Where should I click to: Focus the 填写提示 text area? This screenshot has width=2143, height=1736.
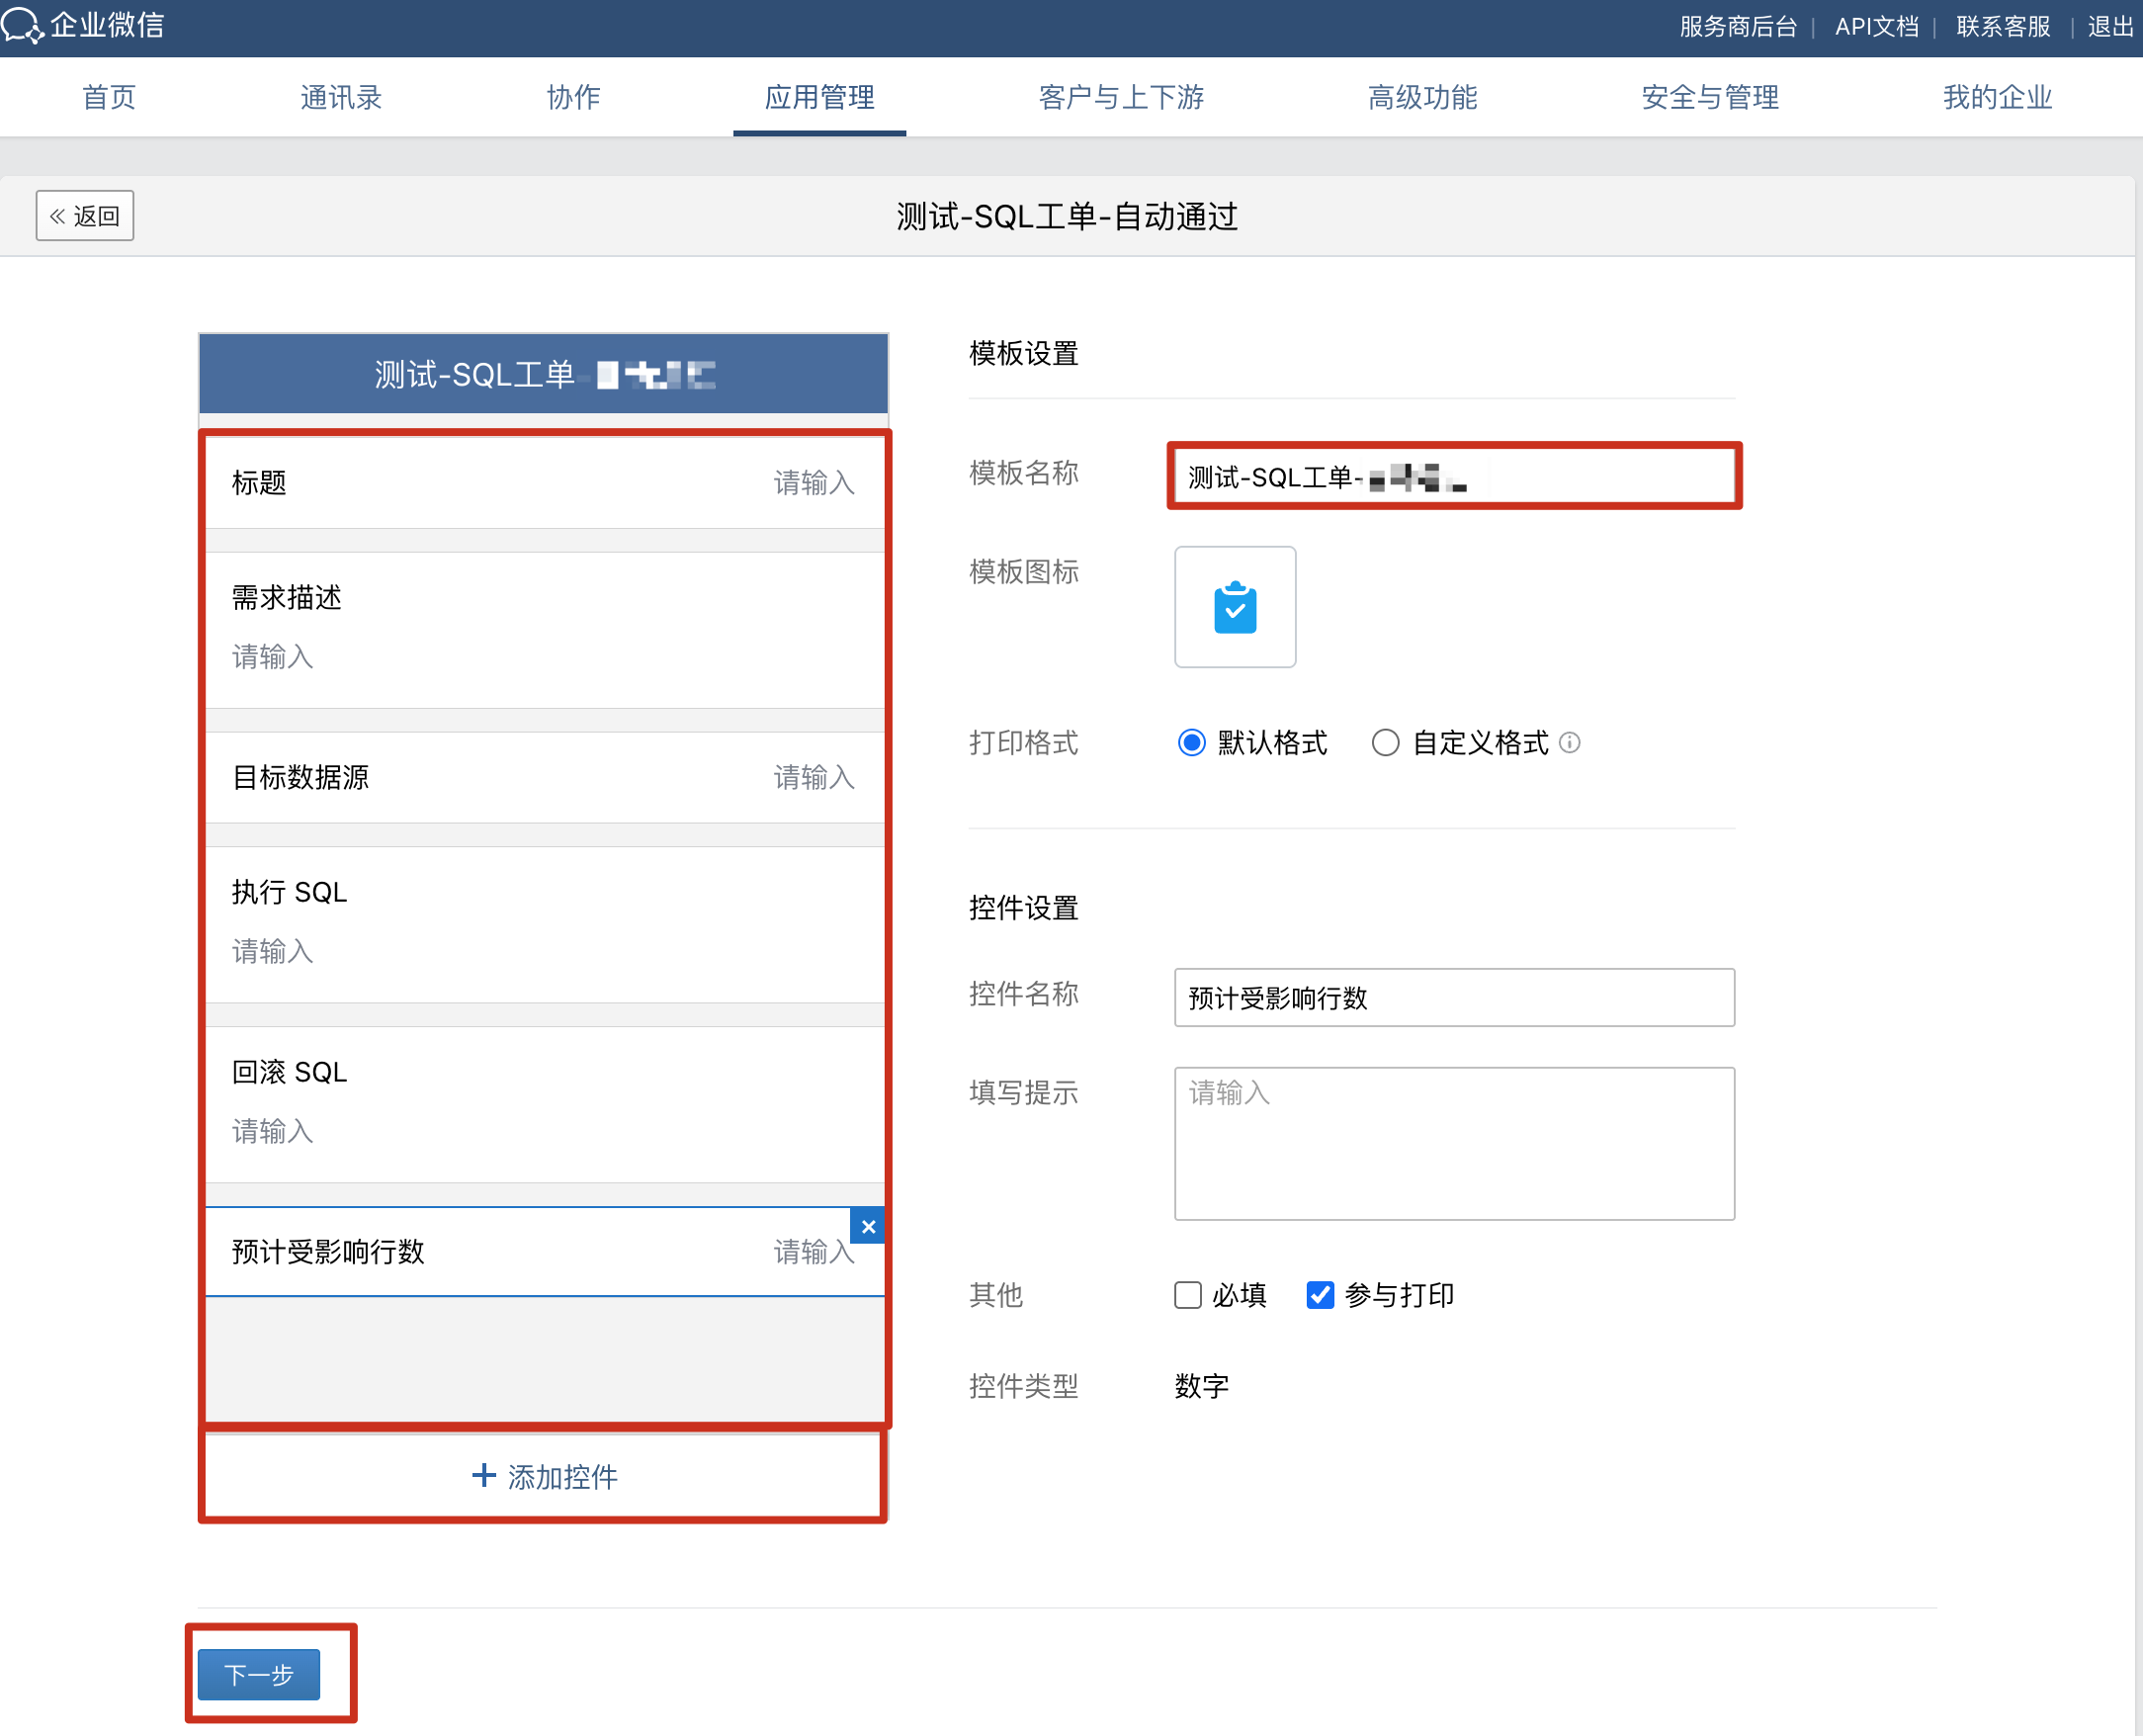coord(1453,1143)
